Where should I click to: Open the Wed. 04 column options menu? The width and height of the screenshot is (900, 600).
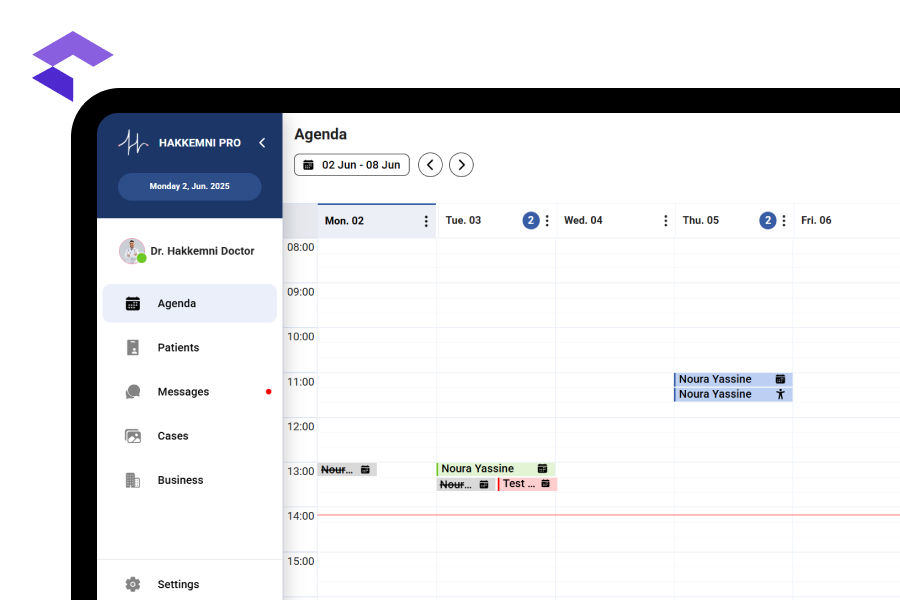click(666, 220)
